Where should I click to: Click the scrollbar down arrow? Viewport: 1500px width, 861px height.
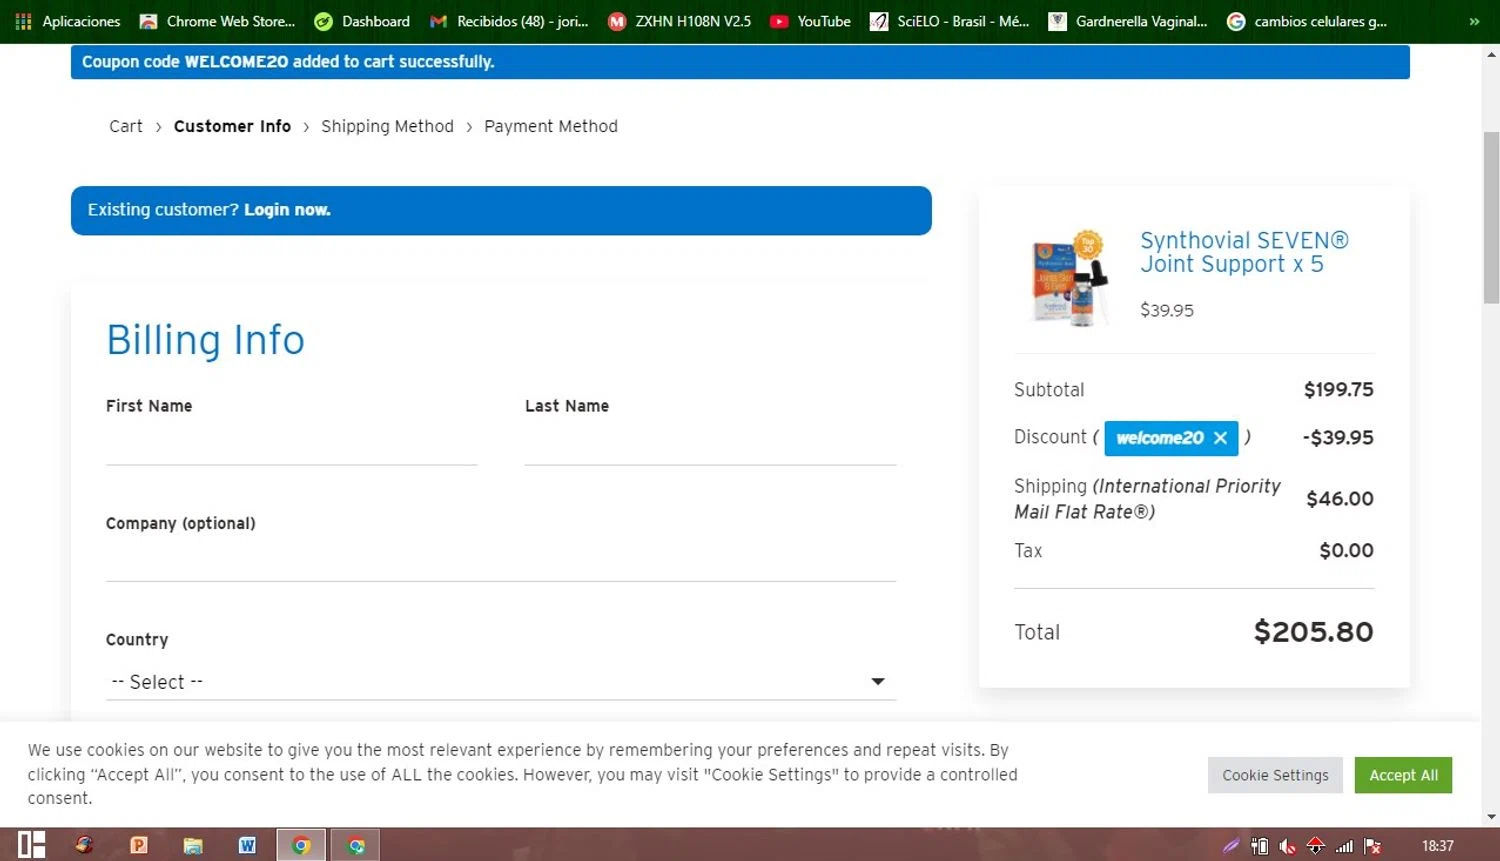point(1491,816)
